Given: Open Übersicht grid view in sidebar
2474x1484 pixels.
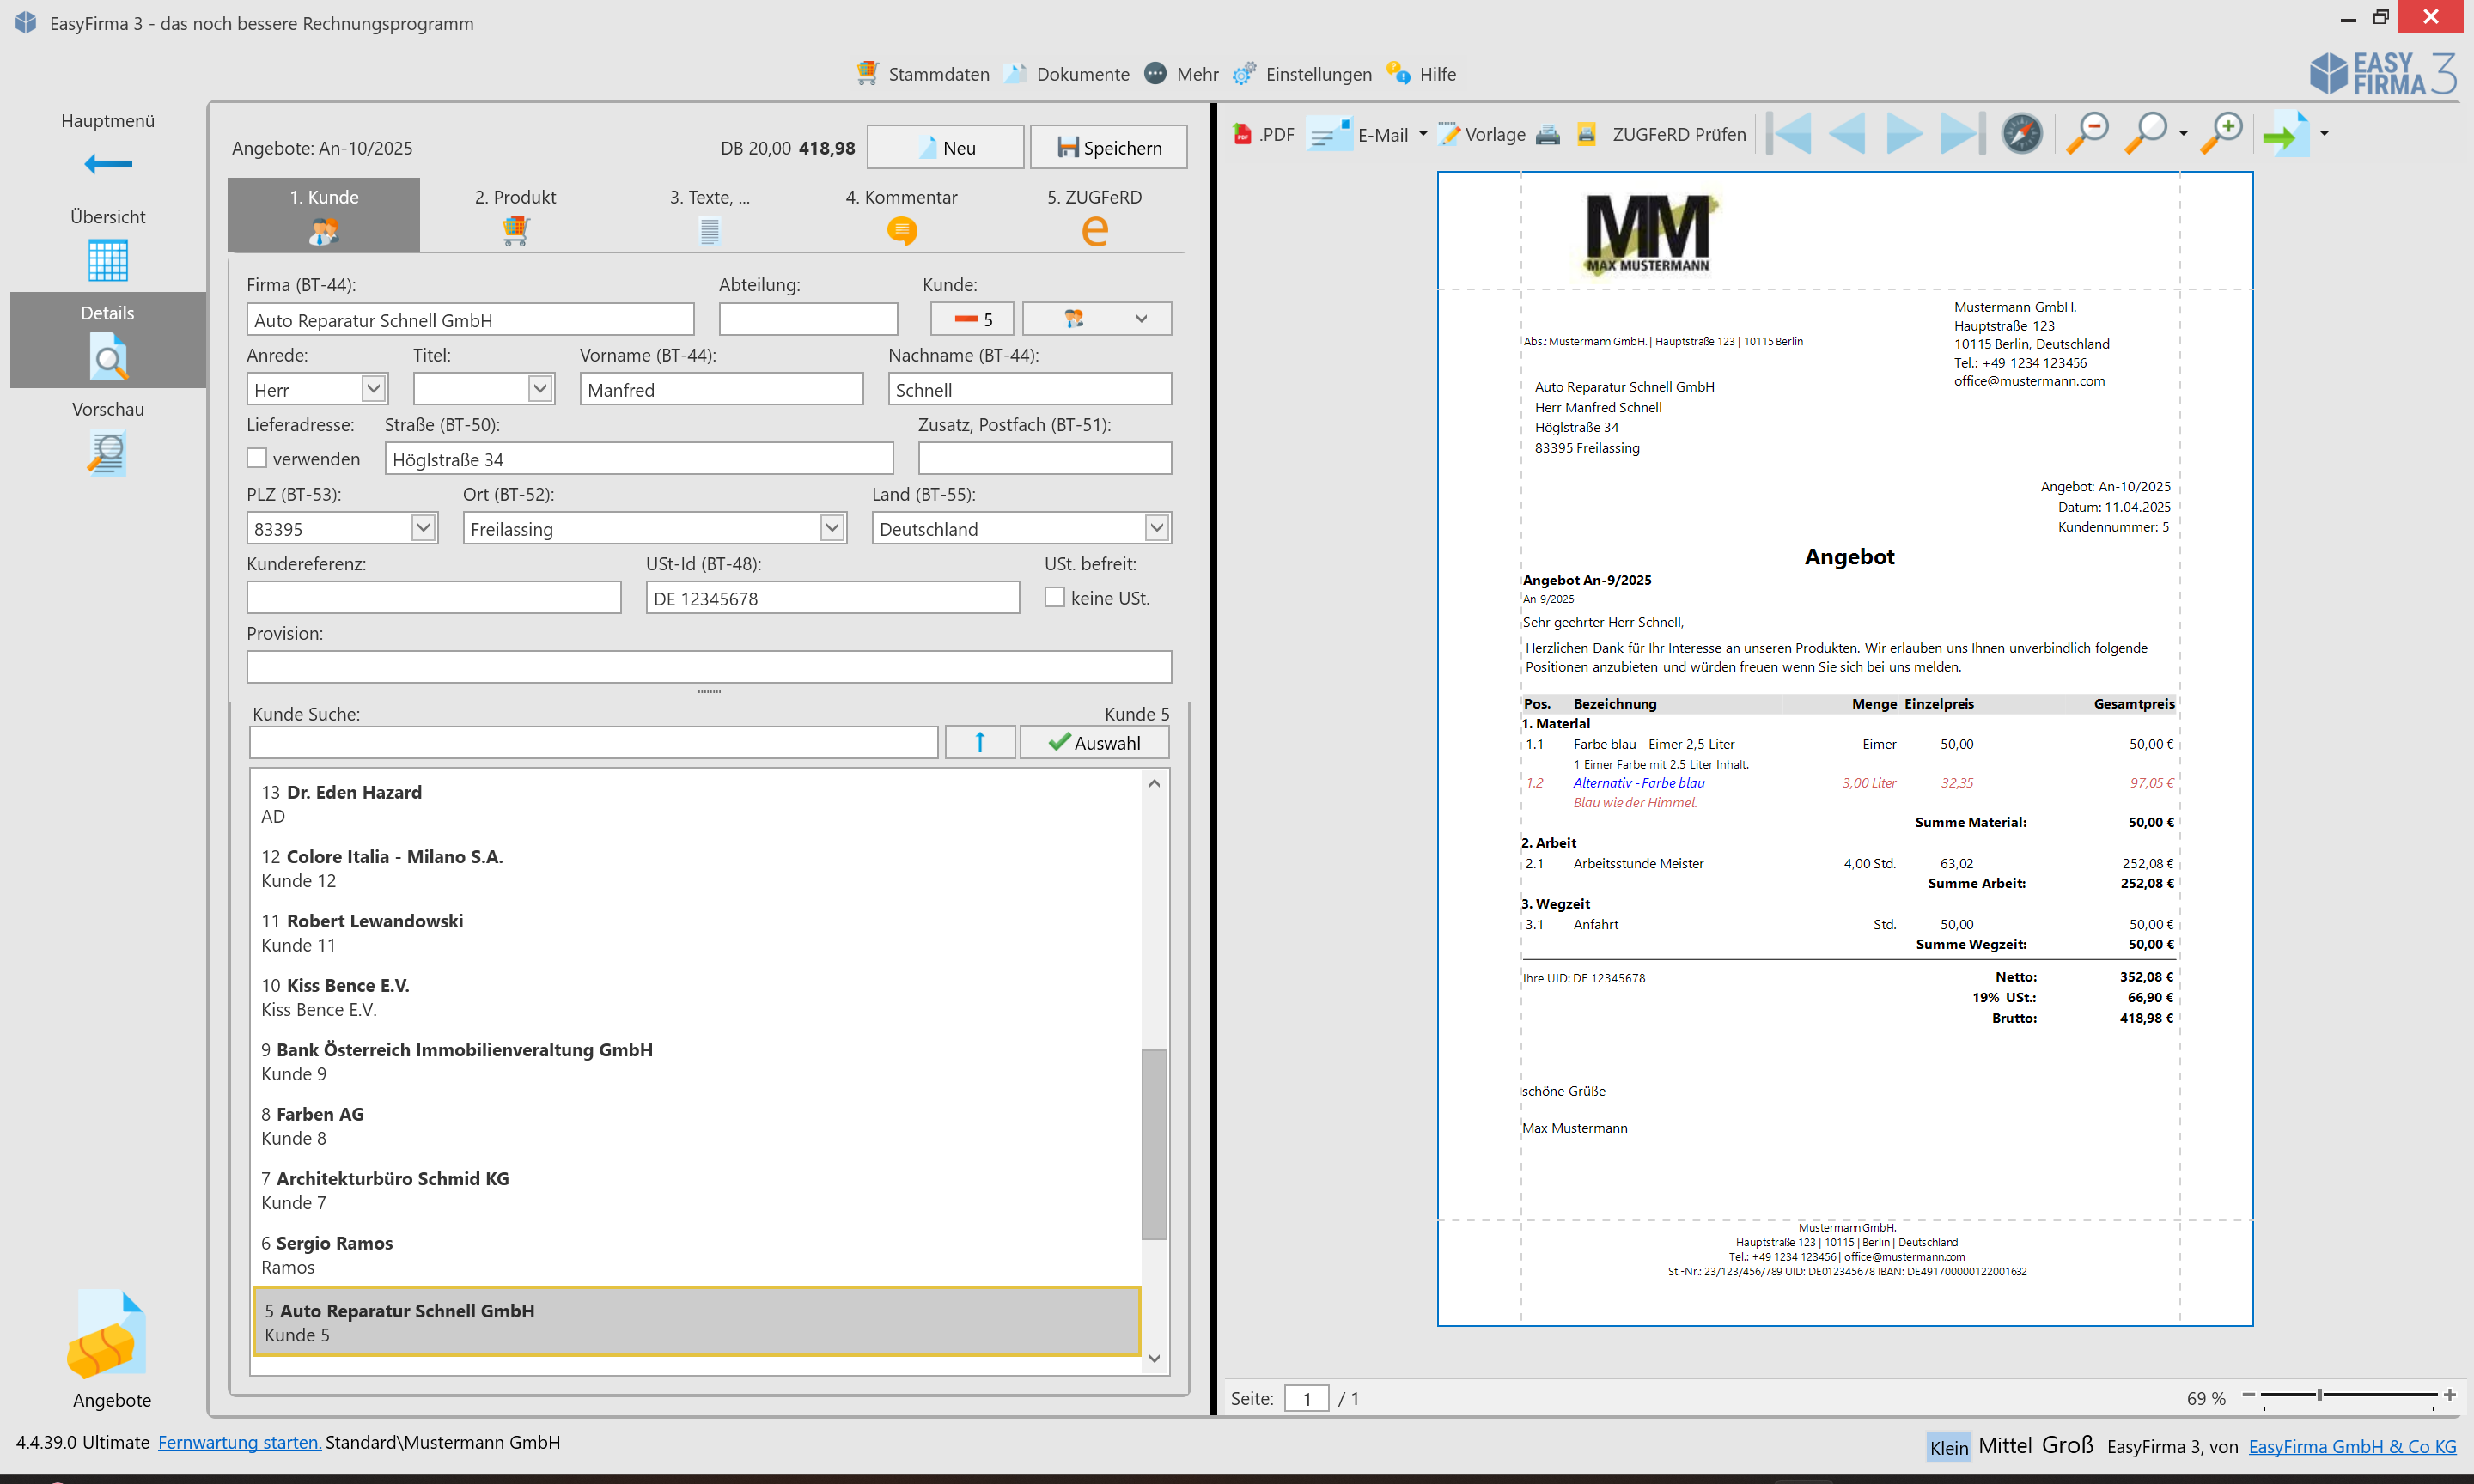Looking at the screenshot, I should [x=107, y=260].
